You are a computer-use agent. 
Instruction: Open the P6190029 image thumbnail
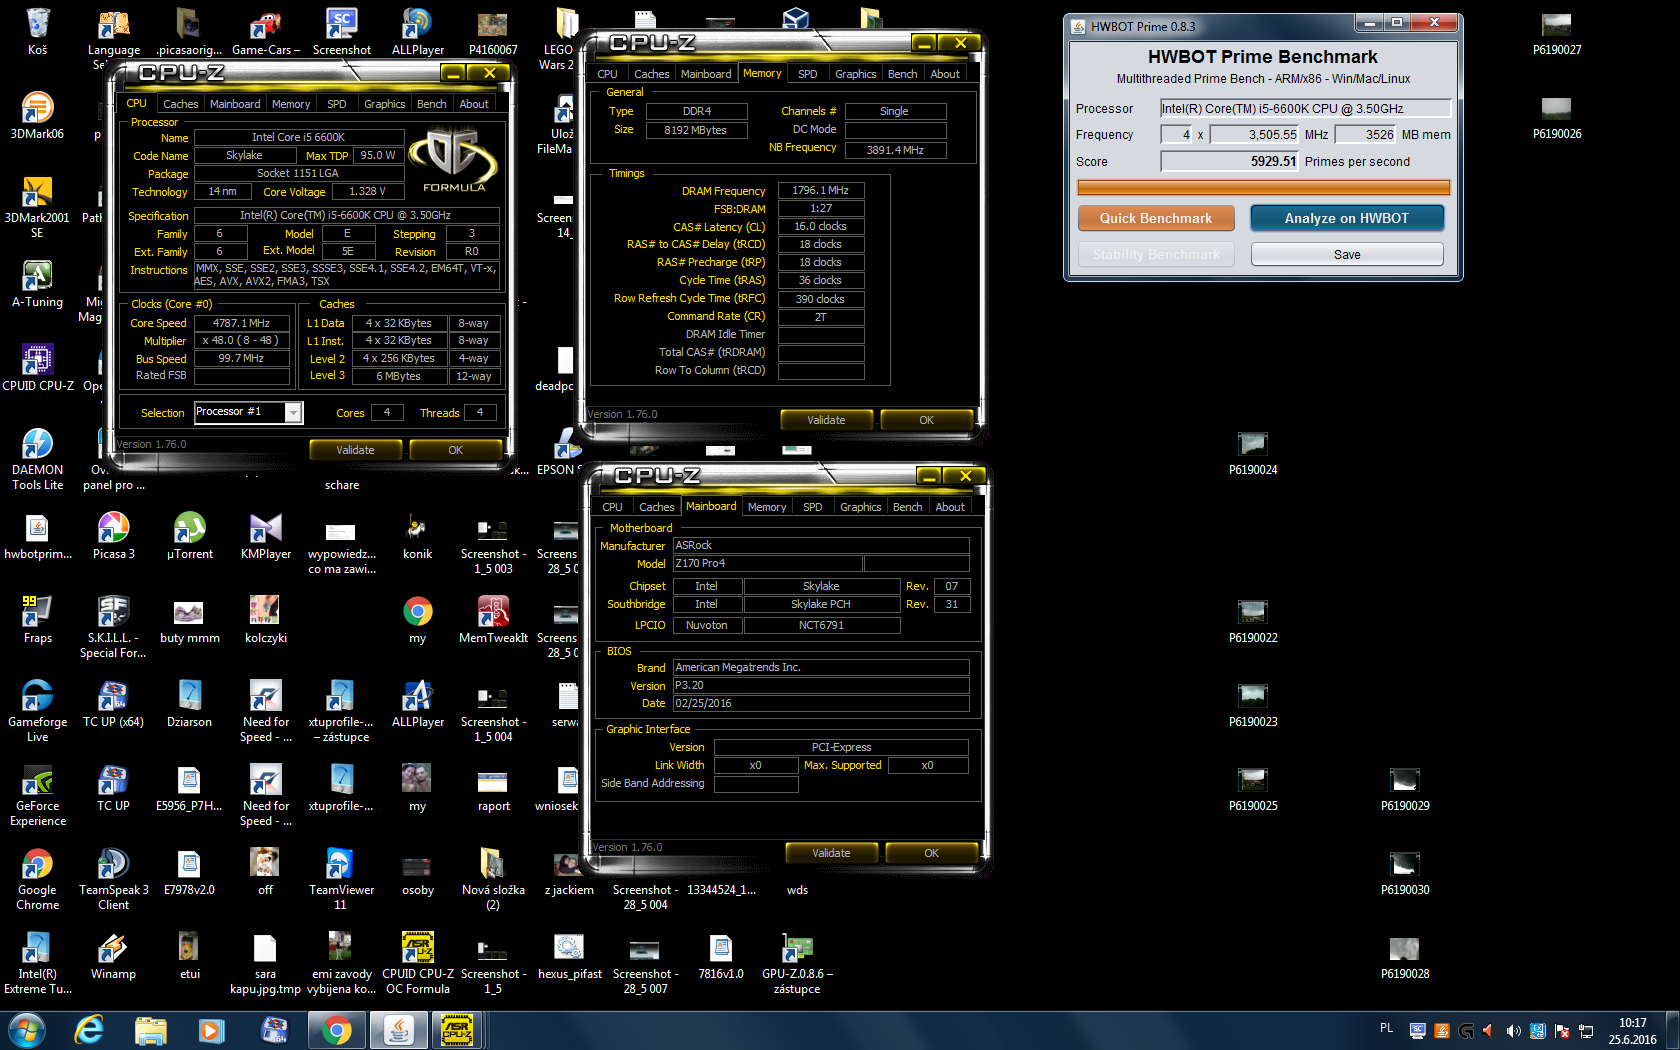click(x=1405, y=787)
